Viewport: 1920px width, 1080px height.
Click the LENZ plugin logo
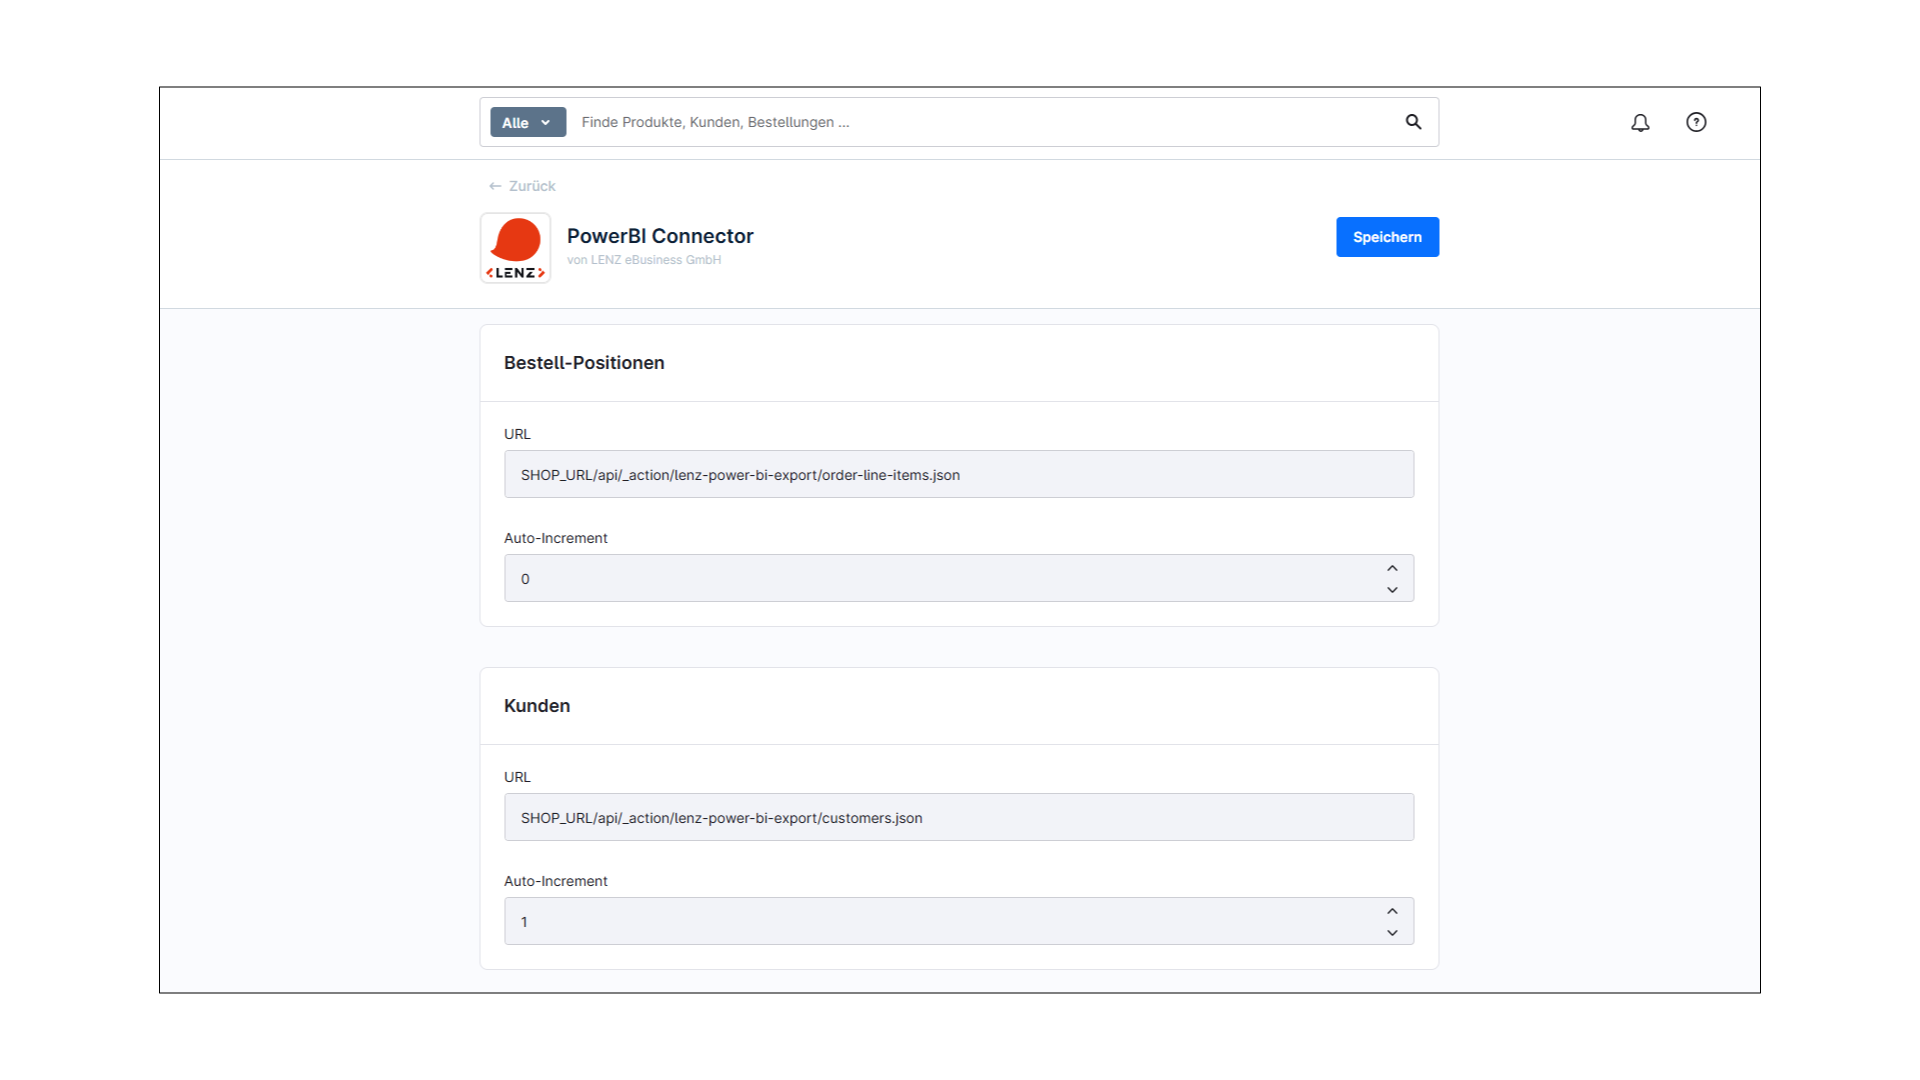(515, 248)
